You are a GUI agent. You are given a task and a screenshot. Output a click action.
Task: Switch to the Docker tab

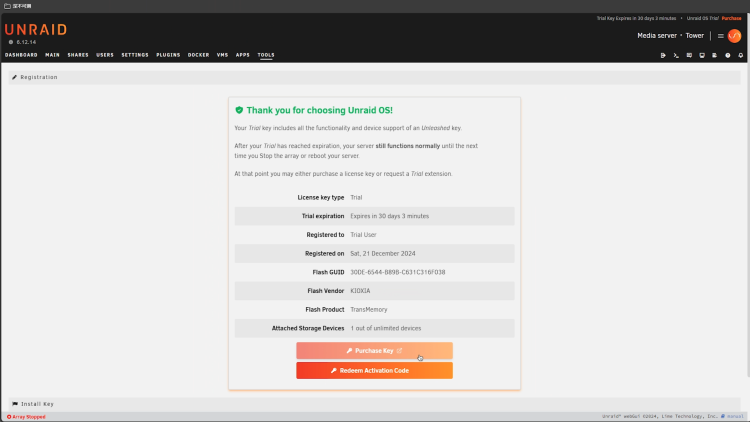(x=199, y=55)
